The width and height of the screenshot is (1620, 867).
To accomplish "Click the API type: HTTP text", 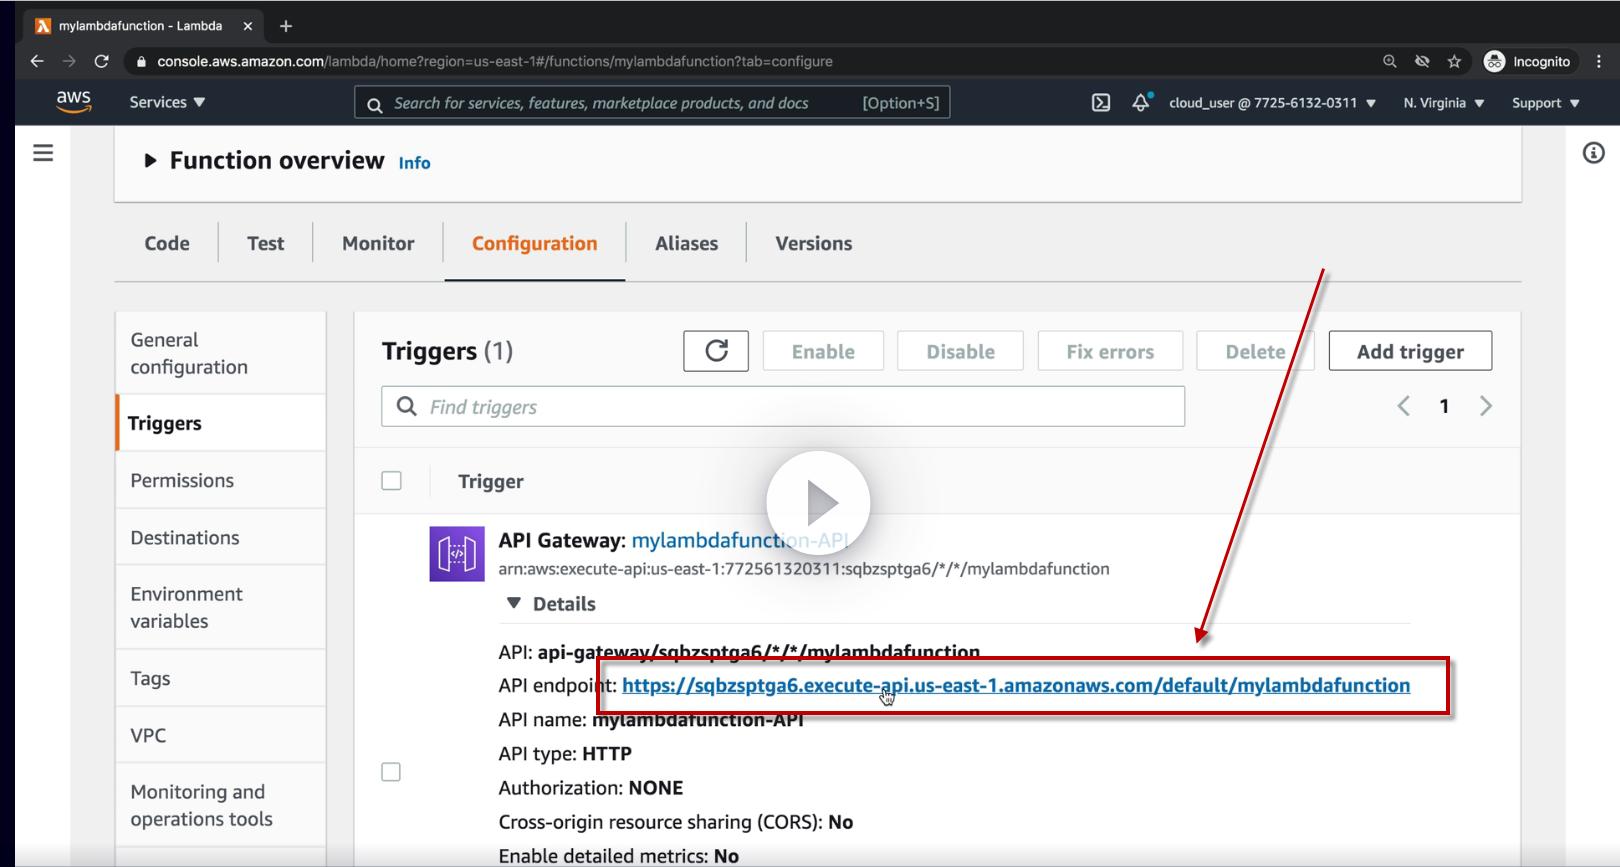I will (x=565, y=753).
